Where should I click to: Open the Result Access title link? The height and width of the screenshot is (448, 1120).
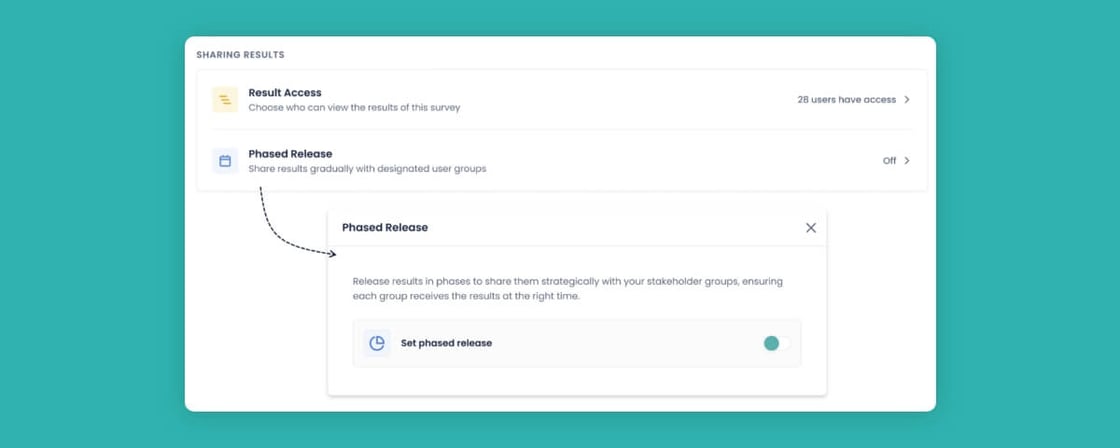[285, 93]
